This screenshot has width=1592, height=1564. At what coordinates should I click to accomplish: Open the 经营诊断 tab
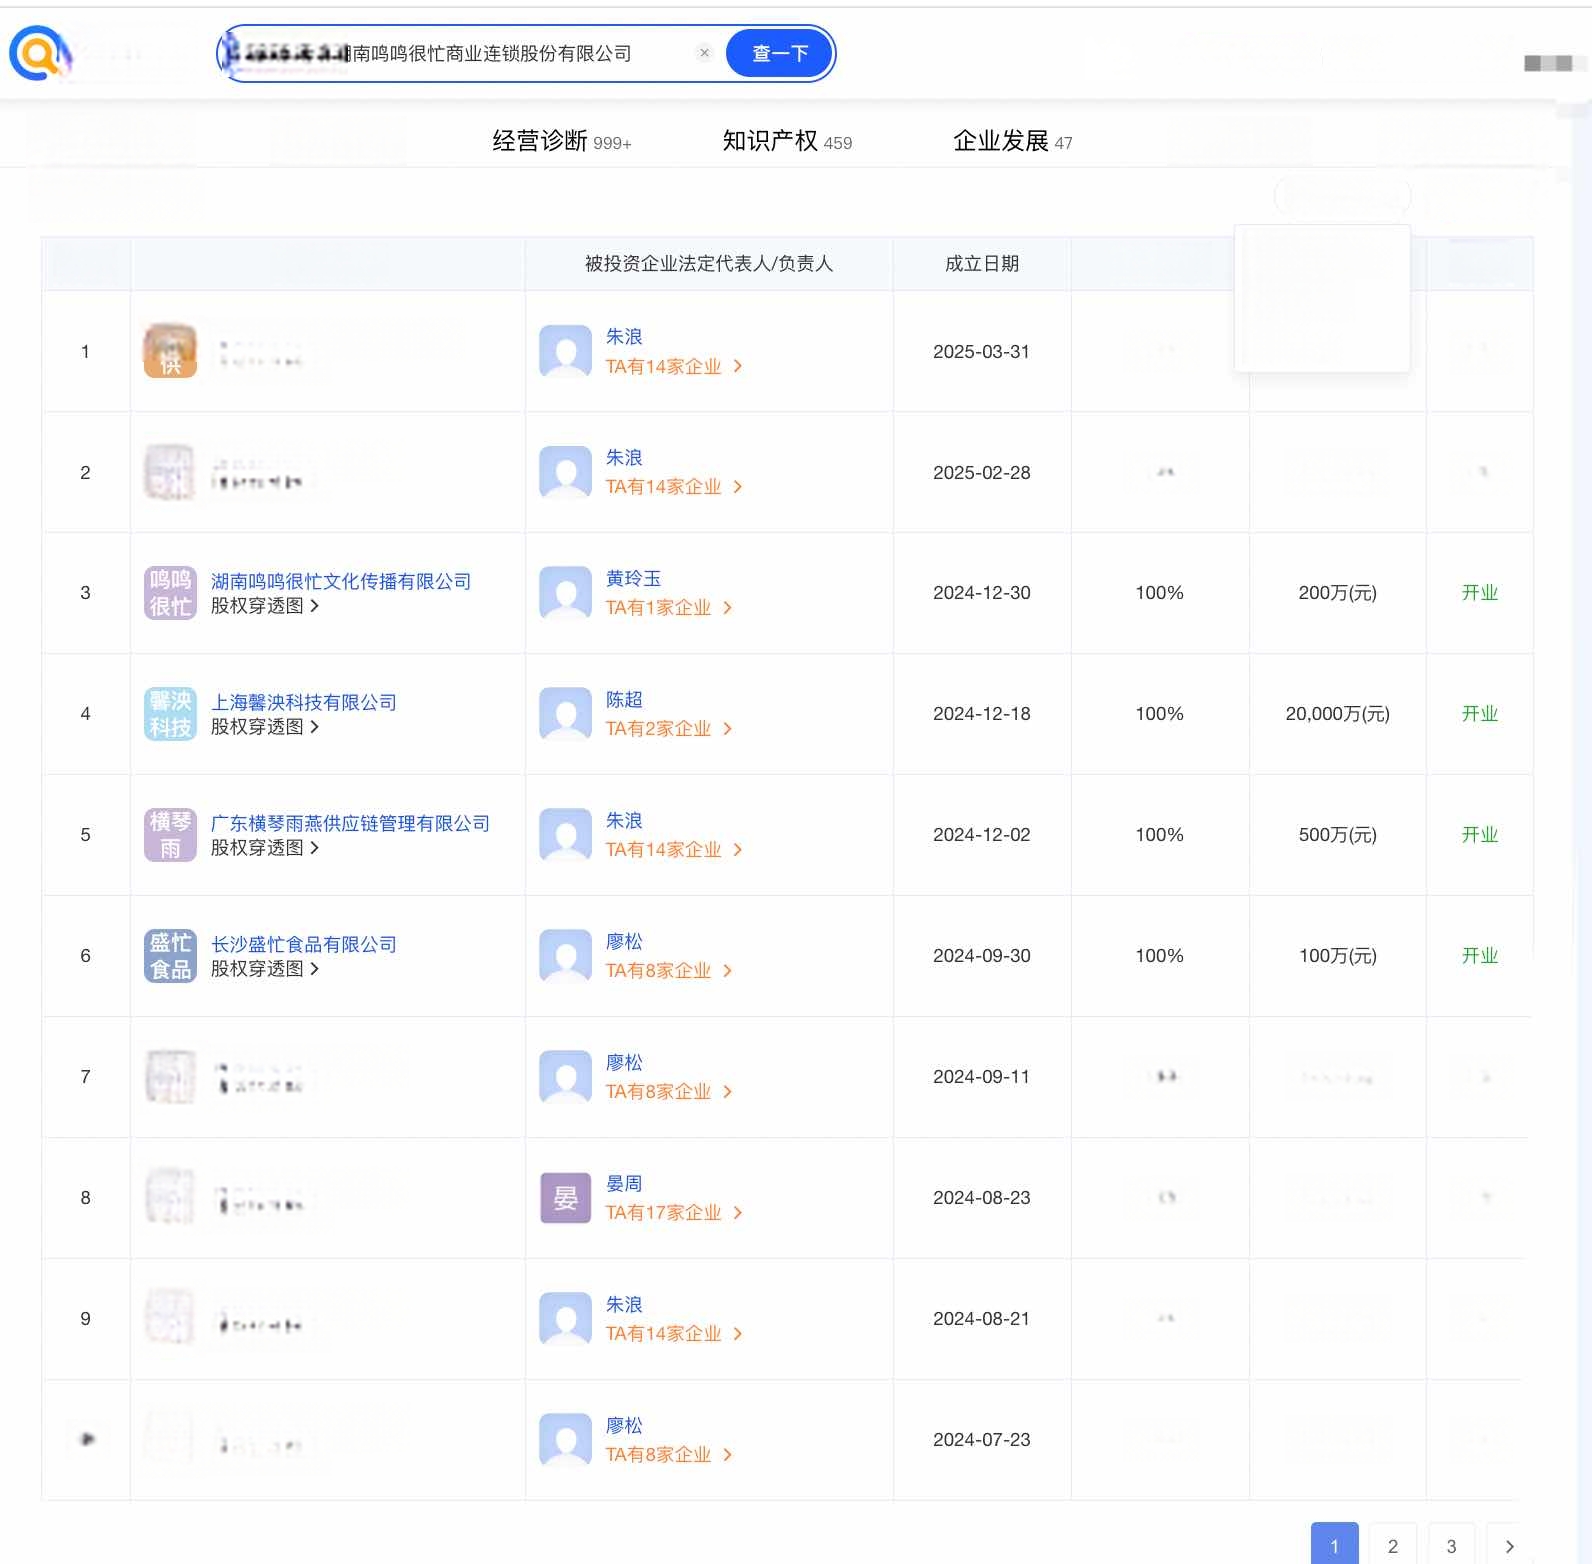[562, 141]
